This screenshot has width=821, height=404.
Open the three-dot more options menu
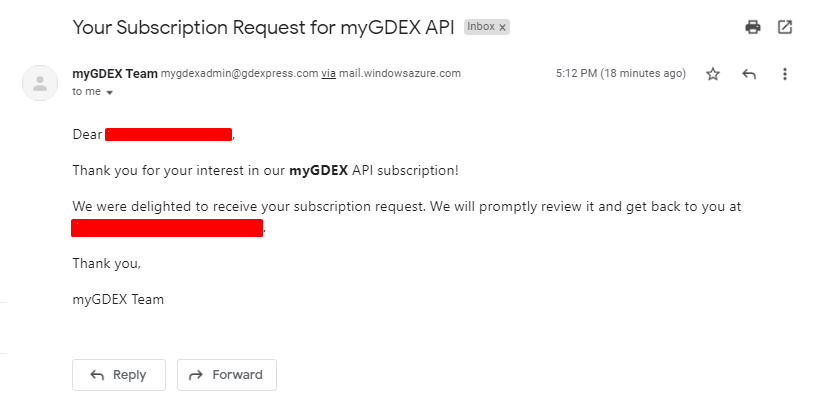(784, 74)
